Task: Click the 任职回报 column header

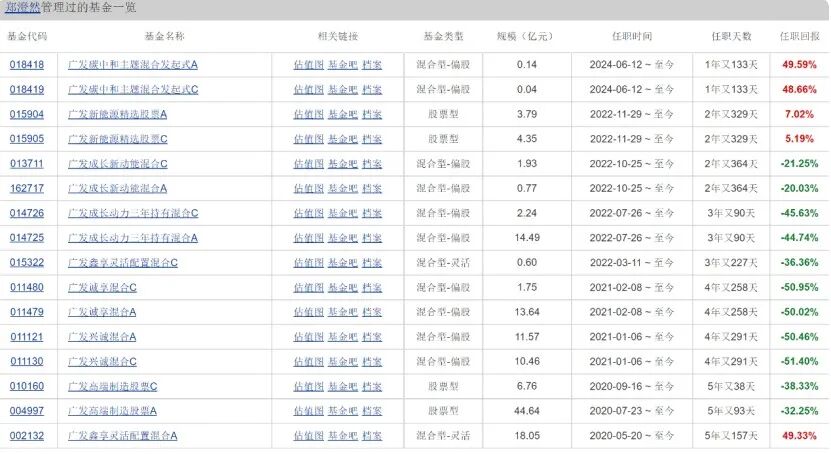Action: tap(798, 36)
